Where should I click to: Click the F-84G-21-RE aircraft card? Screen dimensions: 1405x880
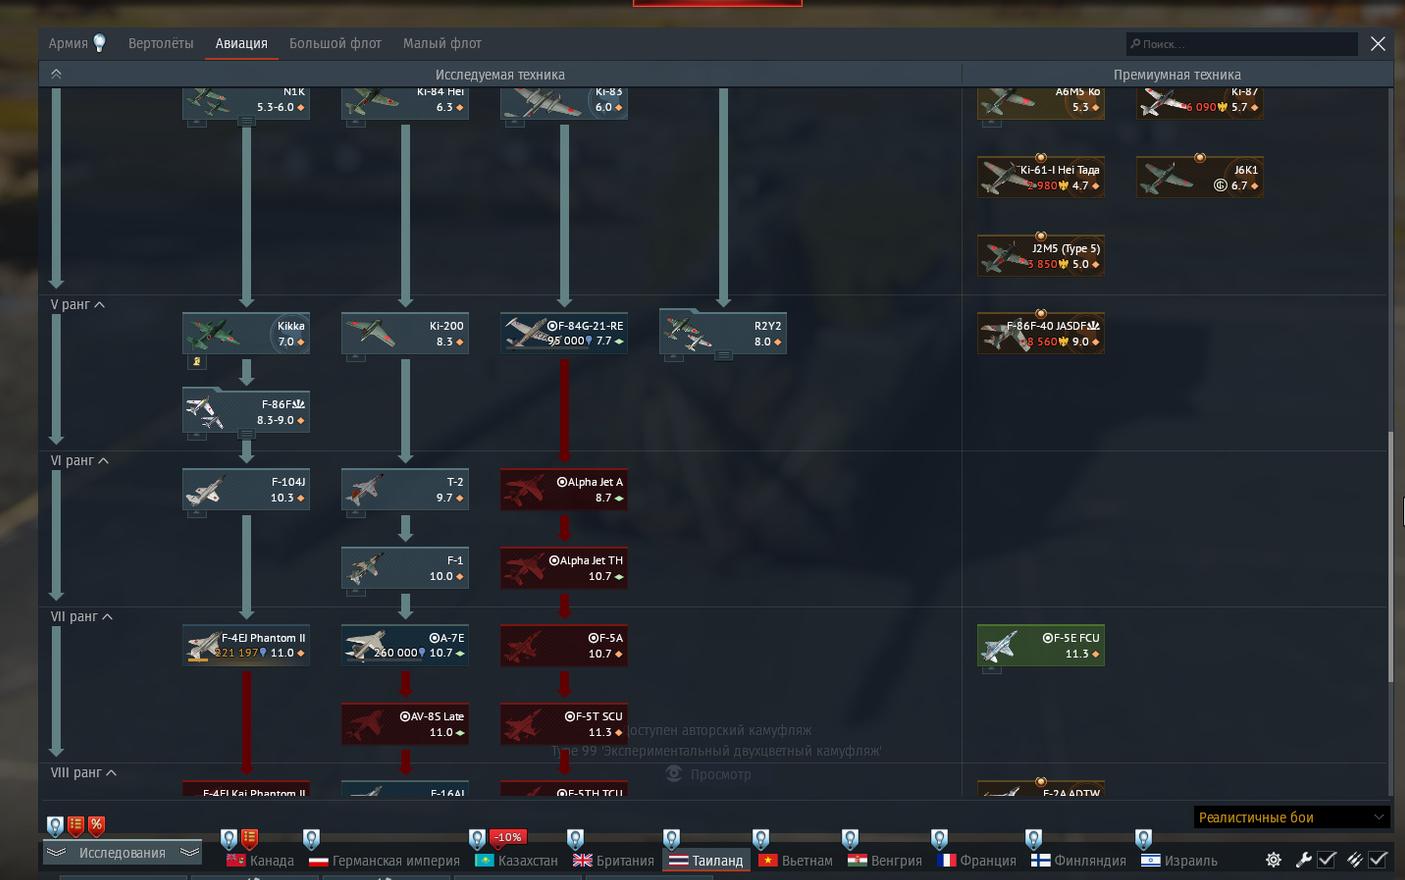pyautogui.click(x=564, y=334)
